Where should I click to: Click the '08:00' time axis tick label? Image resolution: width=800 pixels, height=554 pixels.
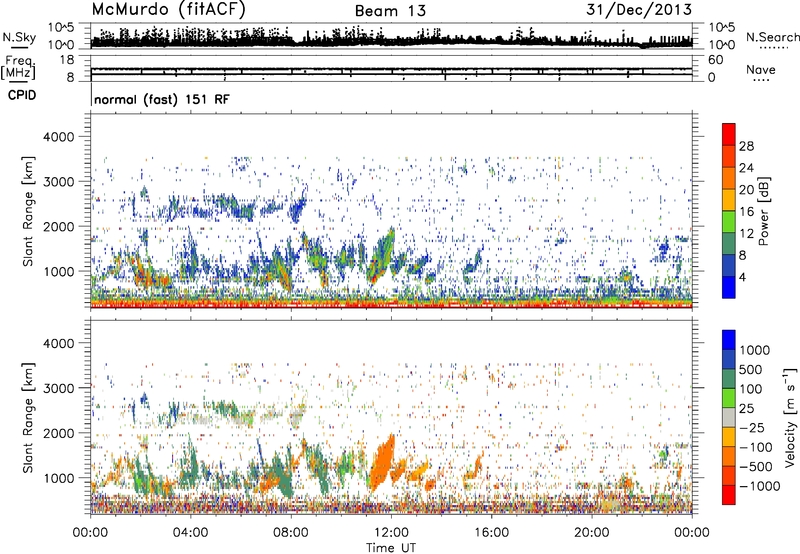[x=291, y=533]
